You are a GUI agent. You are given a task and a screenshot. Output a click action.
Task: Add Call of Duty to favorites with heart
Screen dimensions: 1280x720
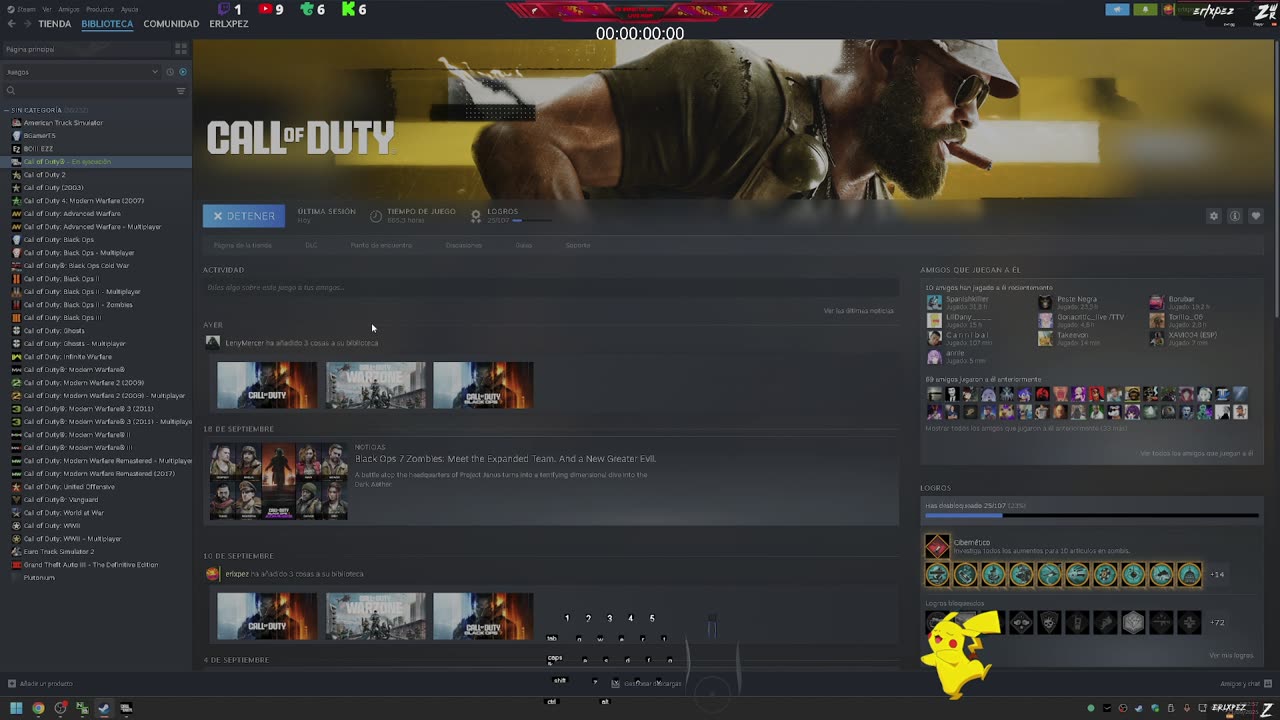[x=1256, y=216]
